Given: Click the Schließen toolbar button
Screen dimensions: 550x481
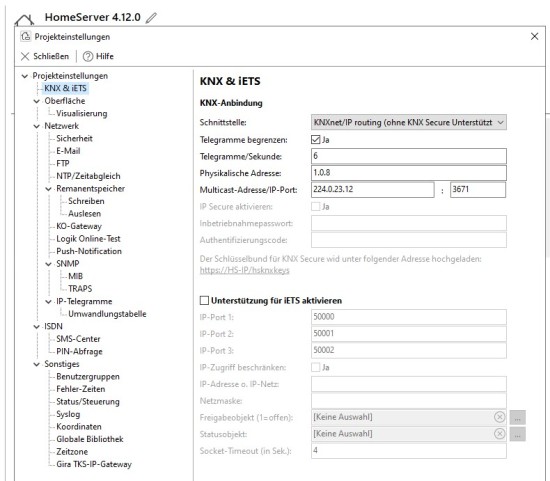Looking at the screenshot, I should pyautogui.click(x=45, y=56).
